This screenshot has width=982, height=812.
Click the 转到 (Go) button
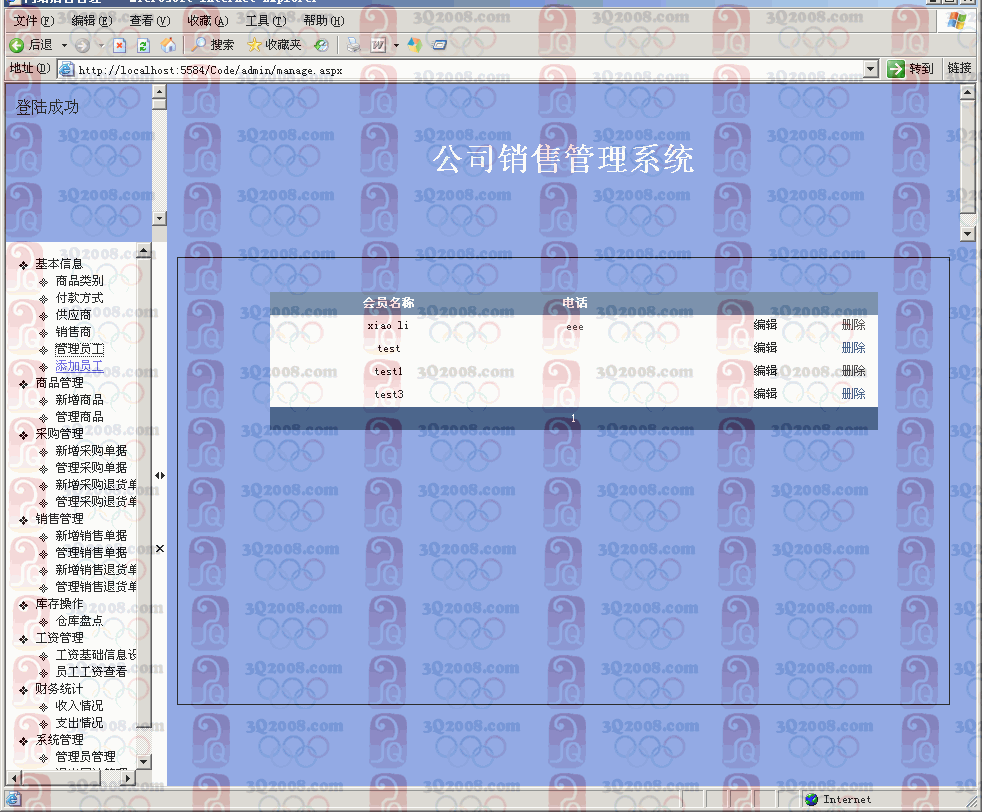(911, 69)
